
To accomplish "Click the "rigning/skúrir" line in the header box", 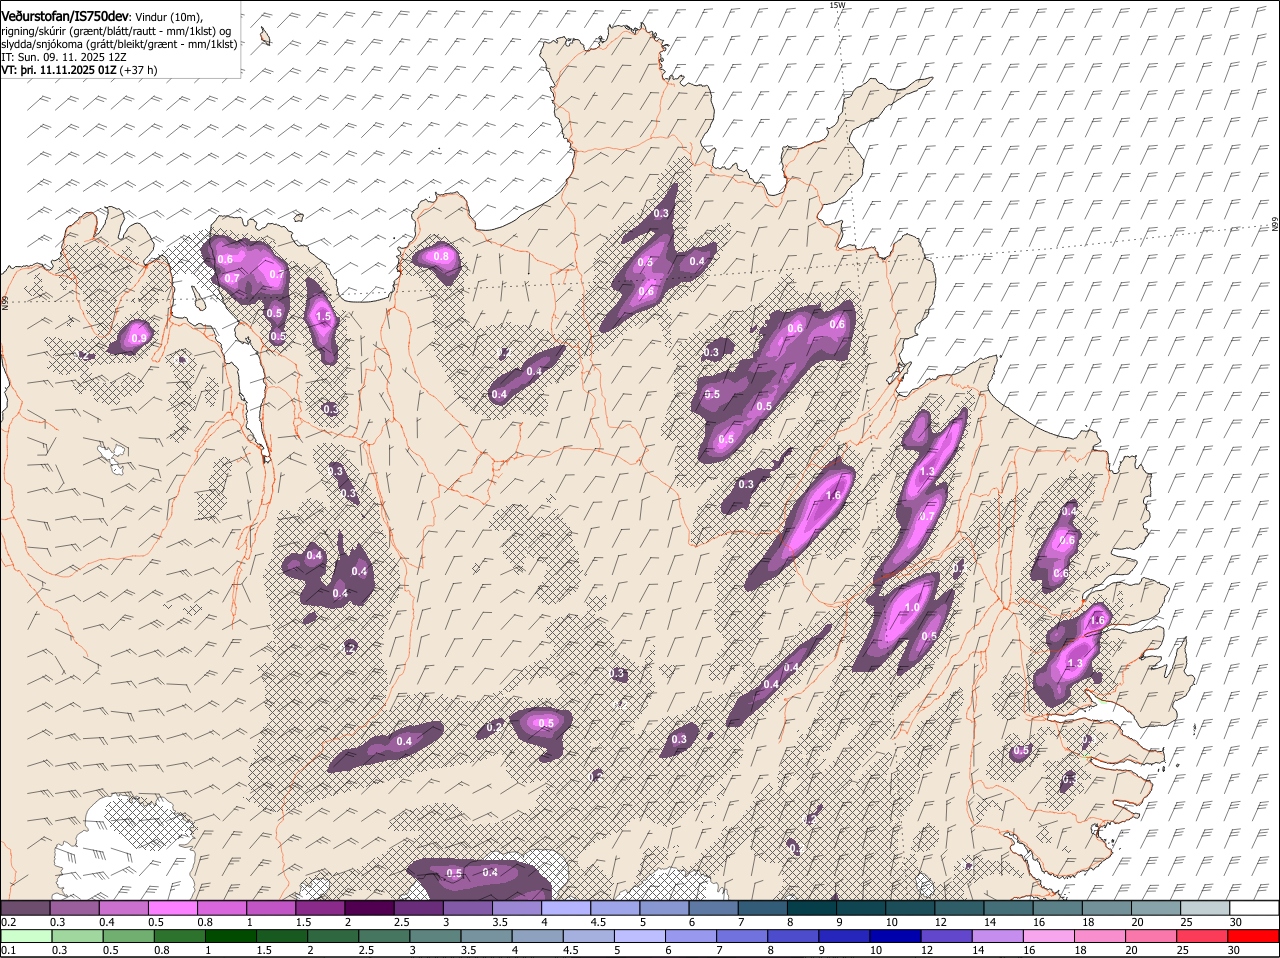I will pyautogui.click(x=116, y=31).
